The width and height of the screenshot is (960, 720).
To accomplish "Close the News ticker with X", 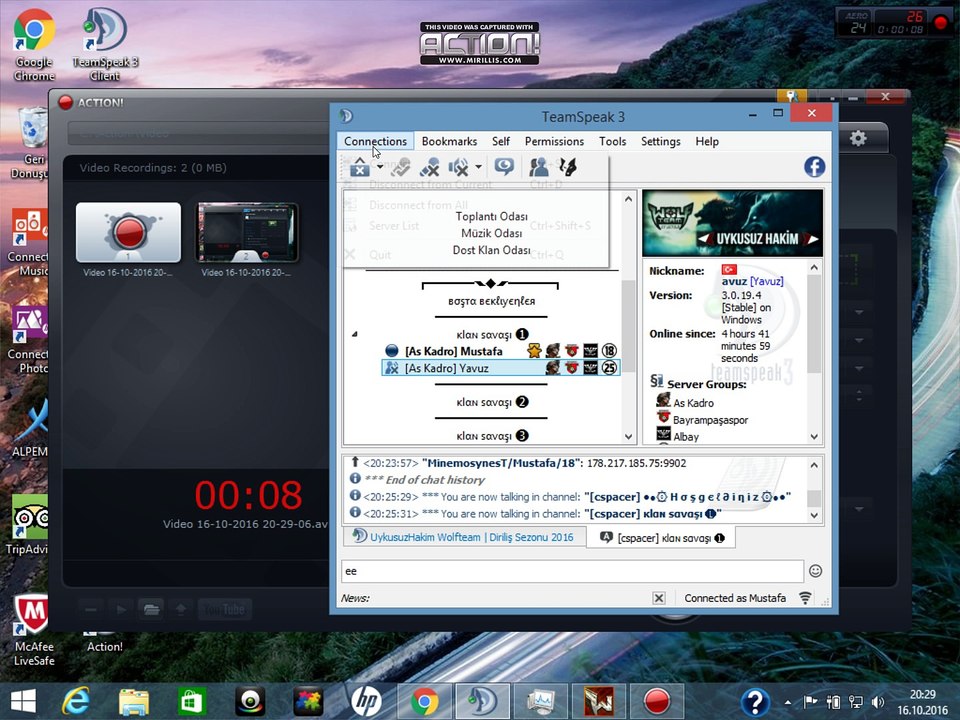I will [x=659, y=598].
